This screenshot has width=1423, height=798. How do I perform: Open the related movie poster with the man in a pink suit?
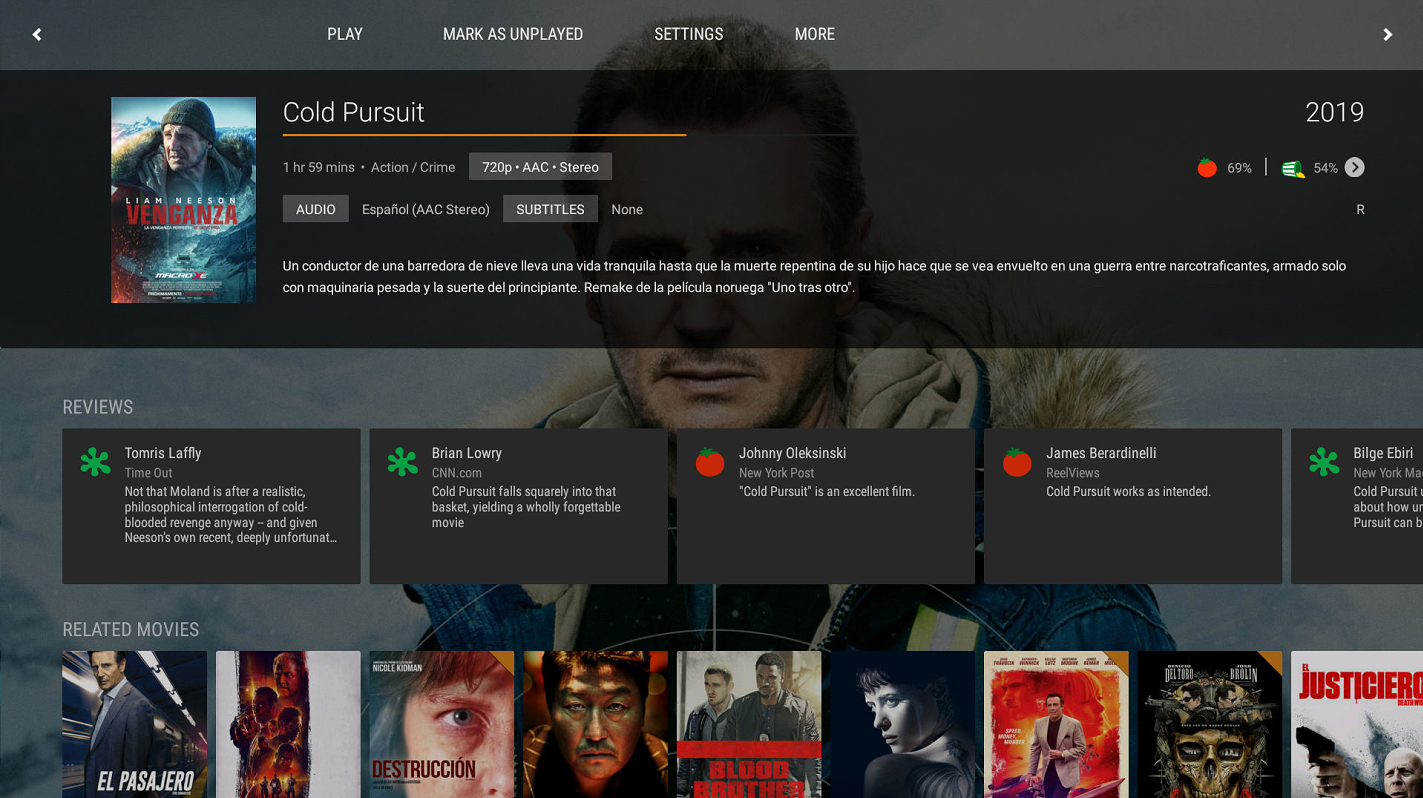pos(1056,725)
